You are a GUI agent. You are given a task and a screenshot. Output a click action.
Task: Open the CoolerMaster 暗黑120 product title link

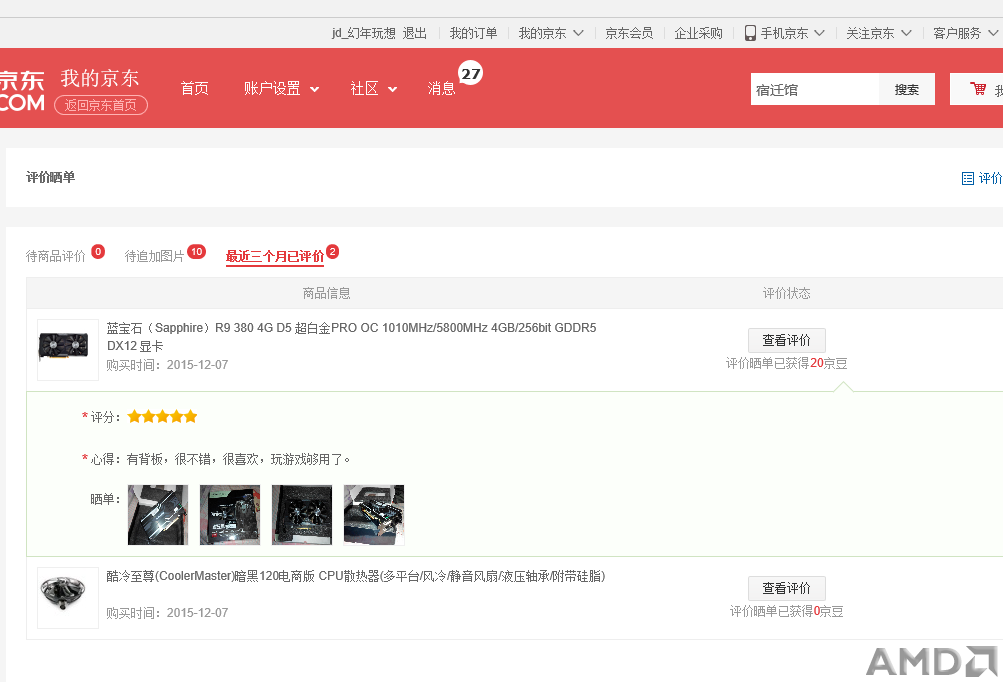tap(356, 576)
